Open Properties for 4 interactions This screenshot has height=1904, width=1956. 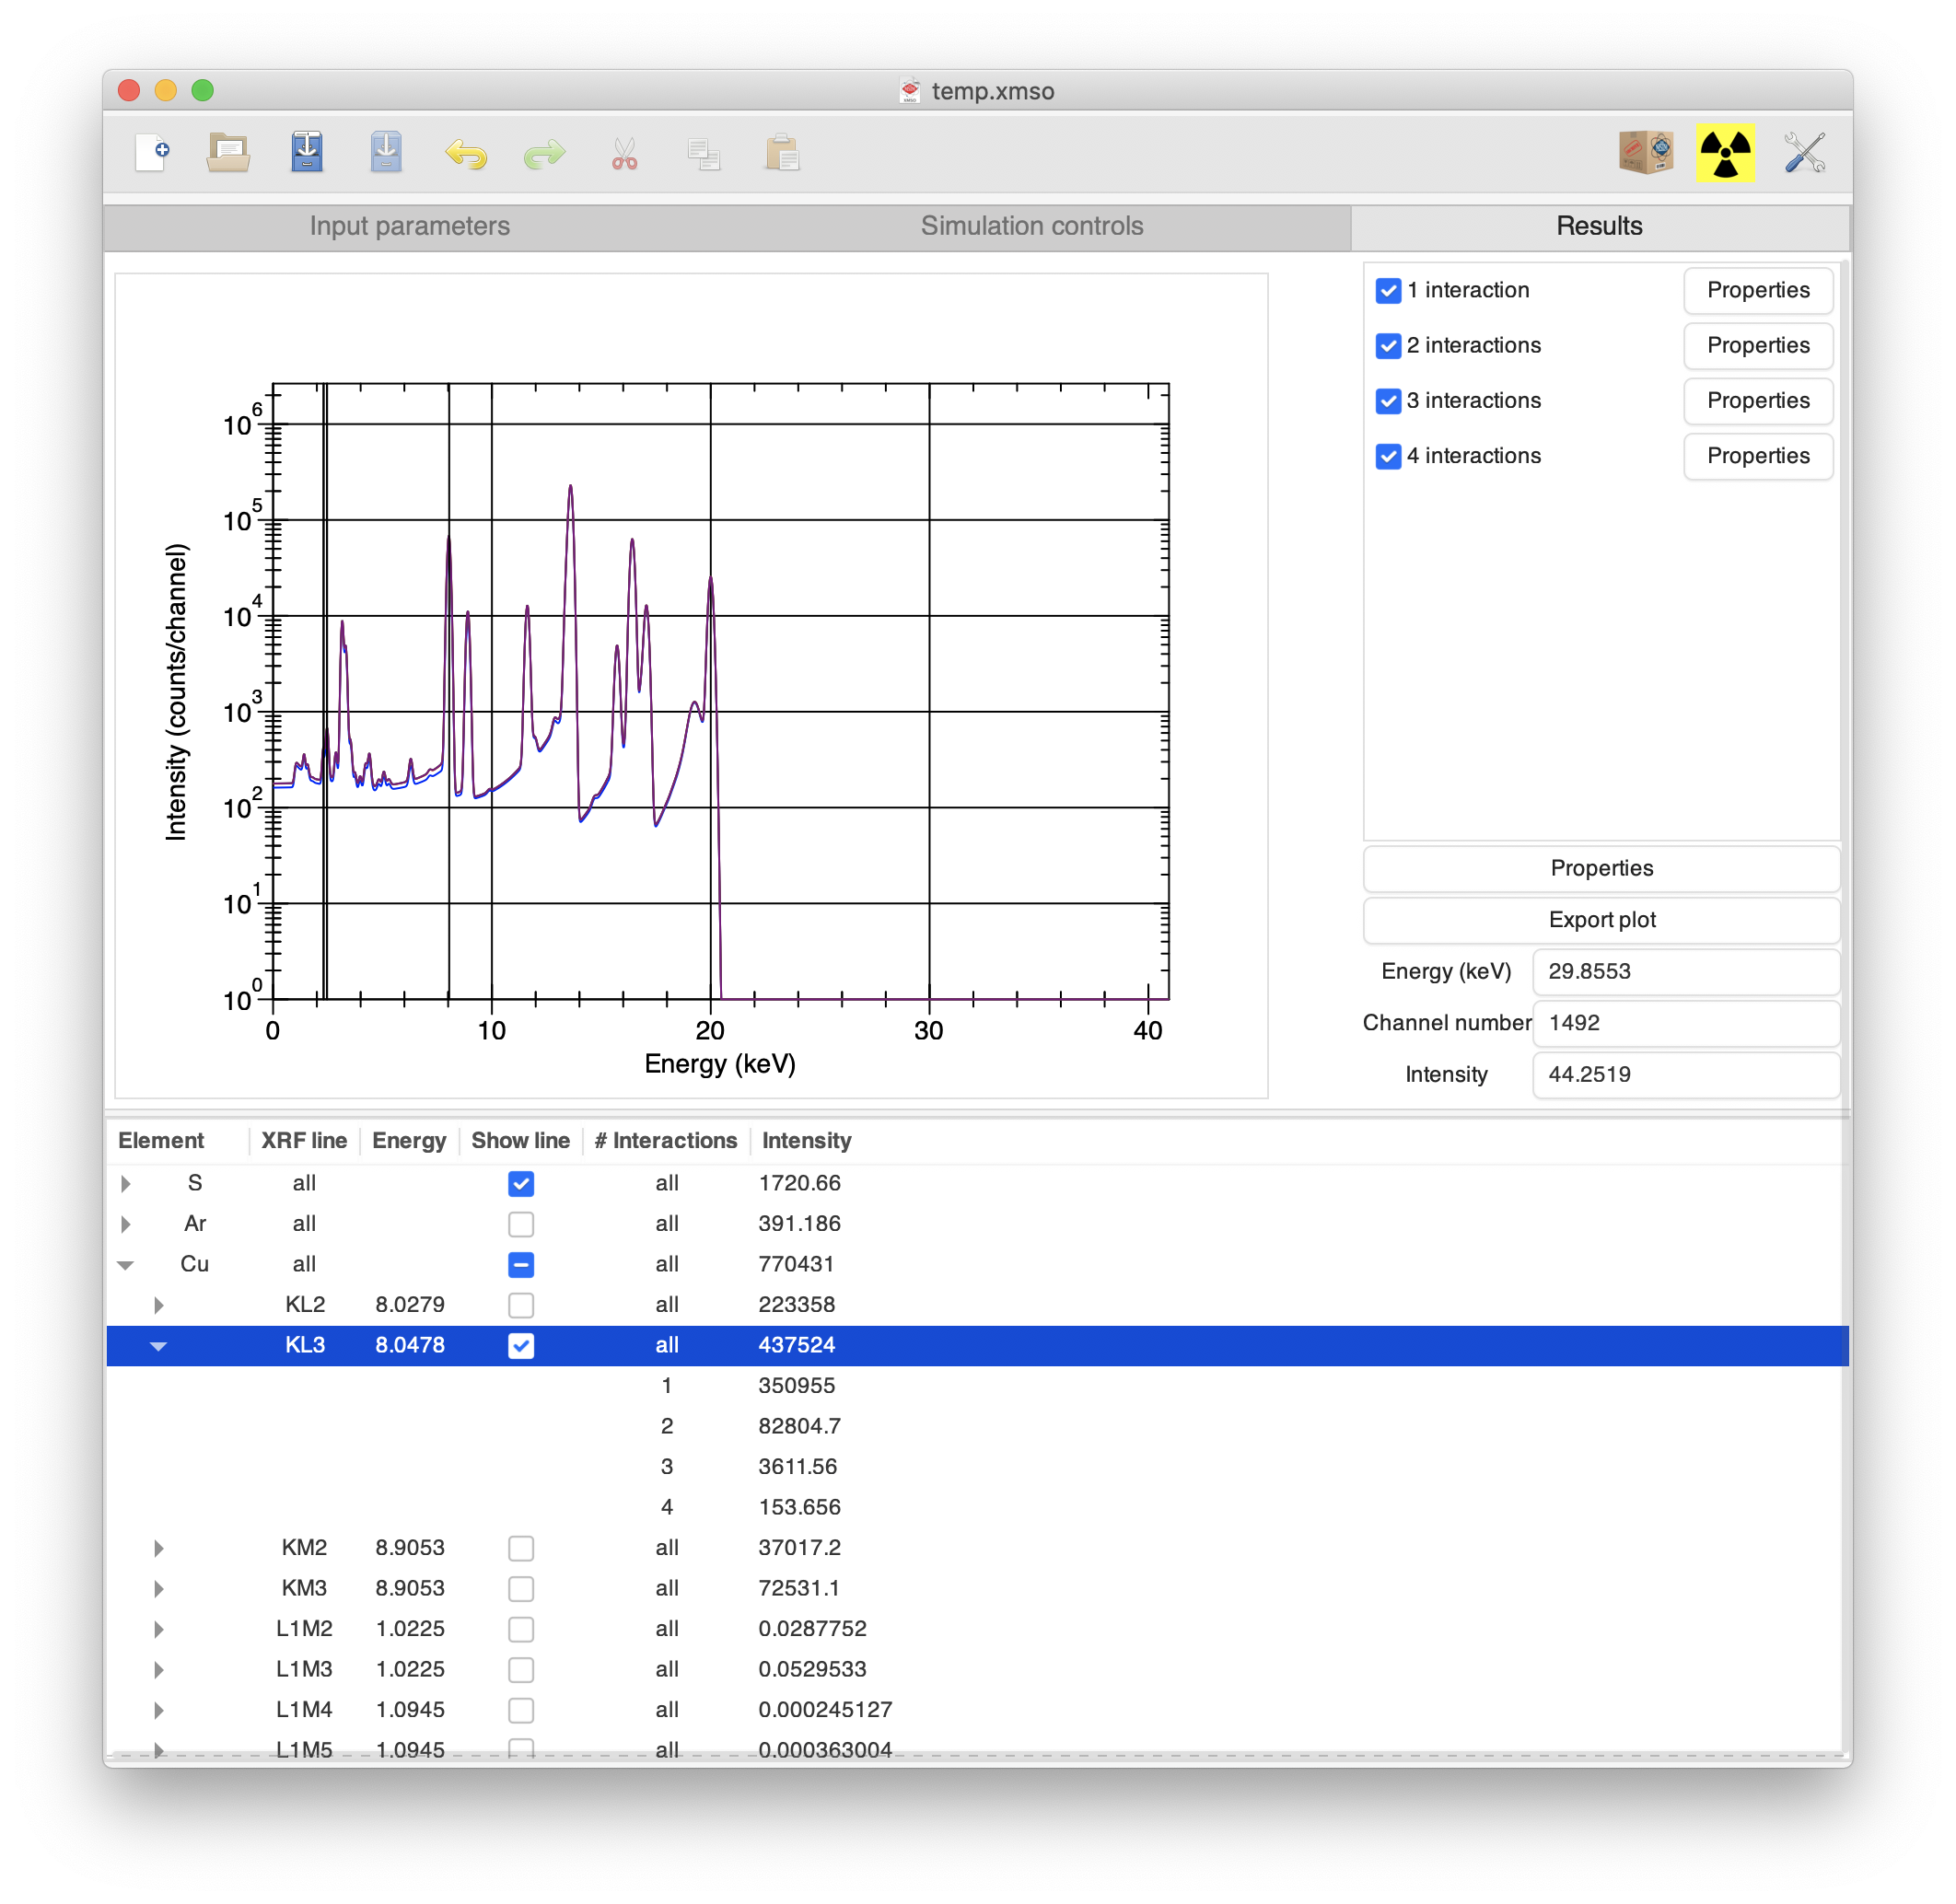(1757, 455)
